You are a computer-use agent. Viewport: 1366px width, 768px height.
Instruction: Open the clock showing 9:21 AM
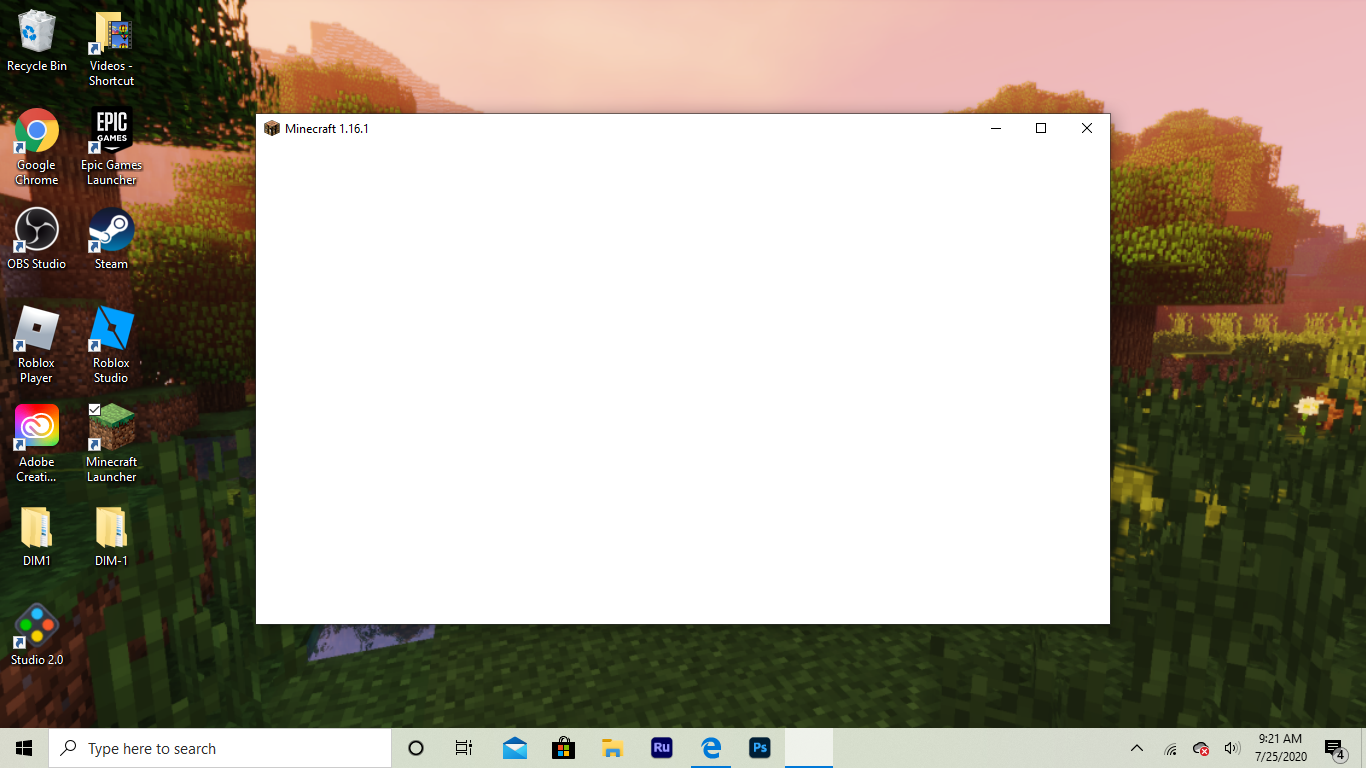1280,748
